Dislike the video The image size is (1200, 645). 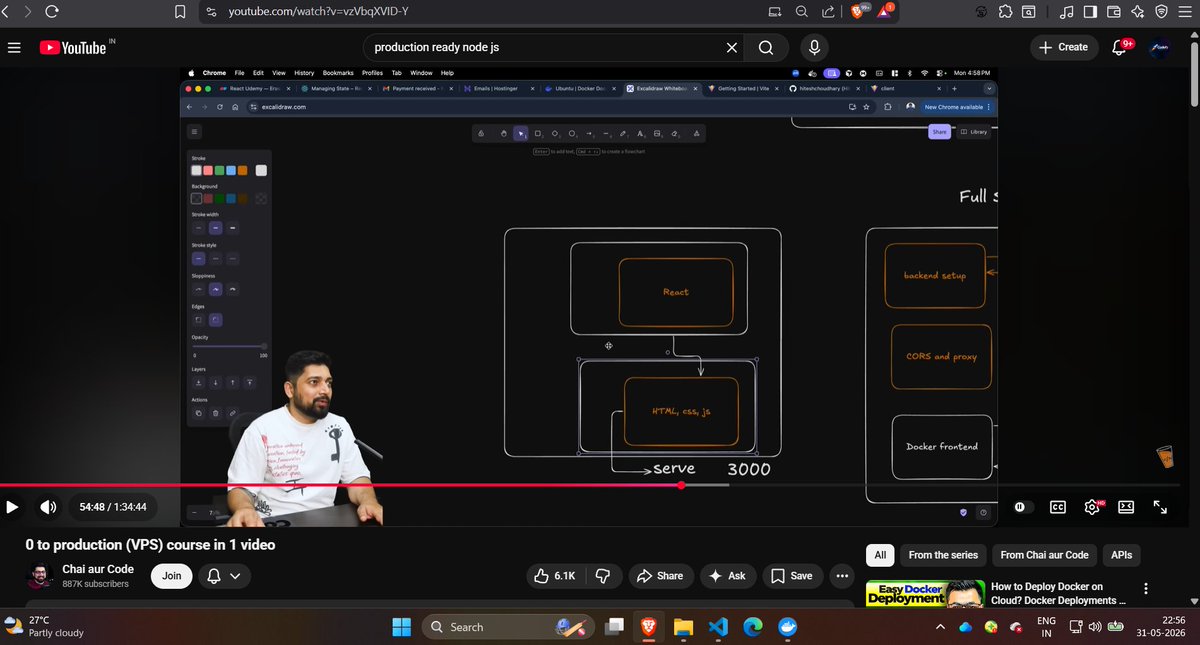click(602, 576)
